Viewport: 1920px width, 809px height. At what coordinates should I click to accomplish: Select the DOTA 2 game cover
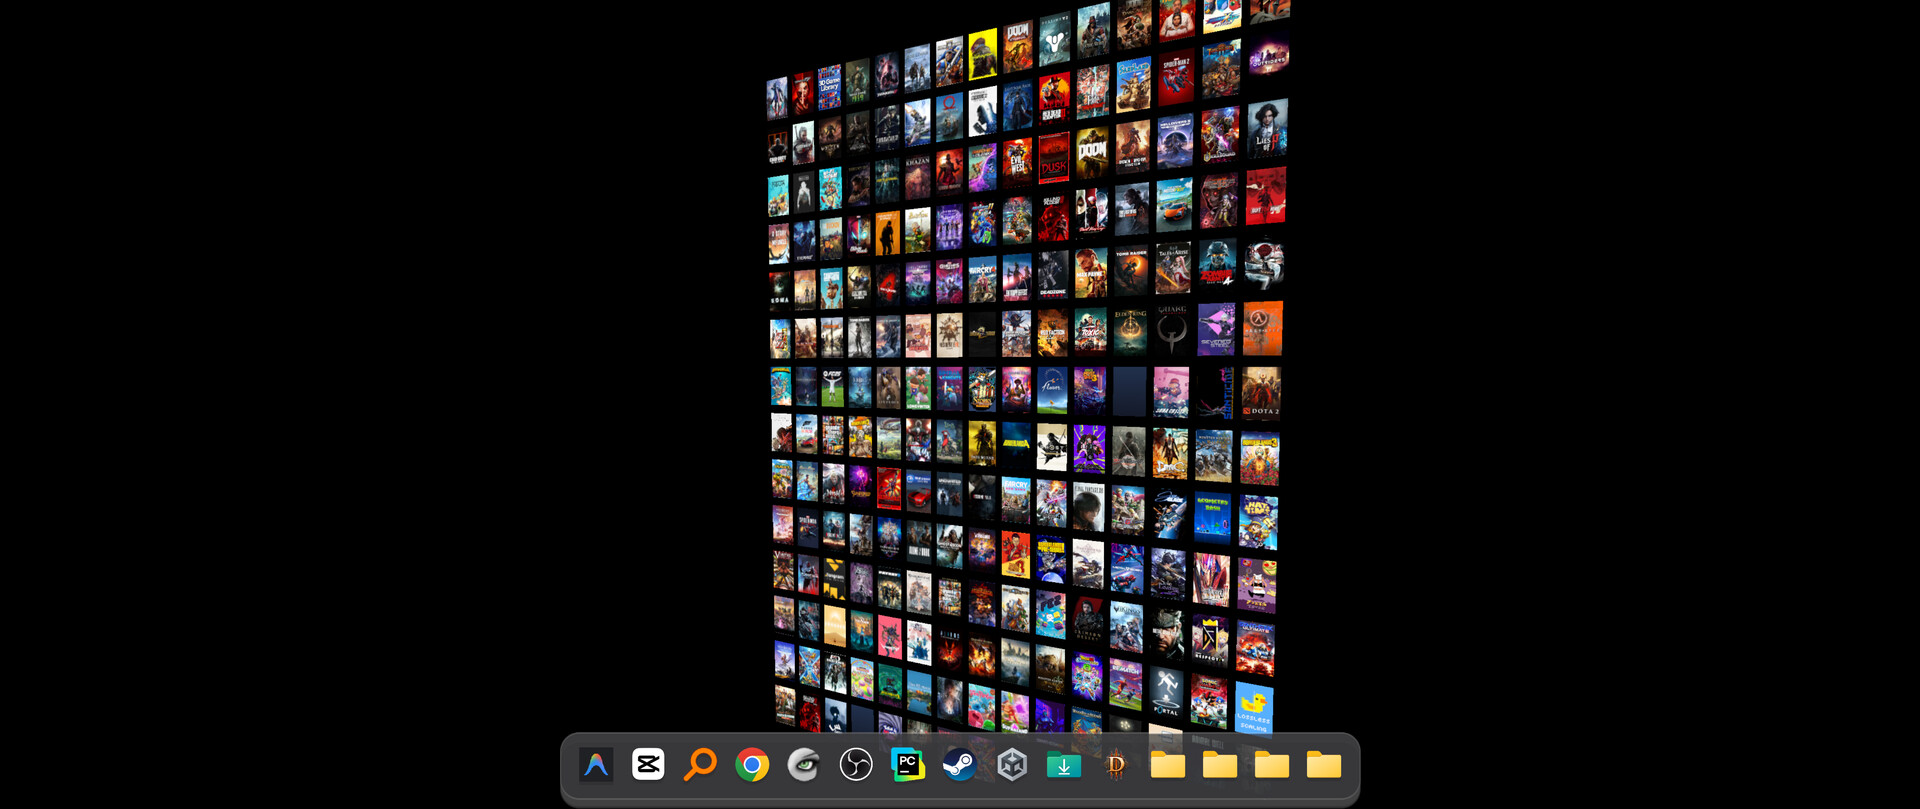click(1261, 392)
